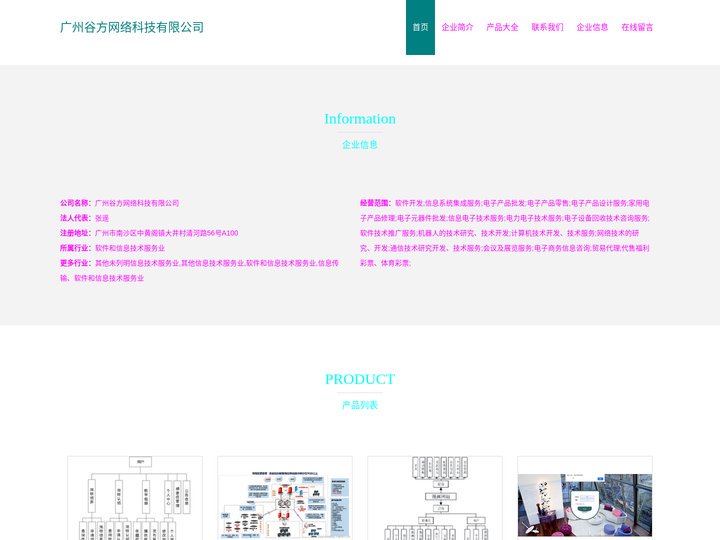The image size is (720, 540).
Task: Open 产品大全 menu item
Action: coord(502,27)
